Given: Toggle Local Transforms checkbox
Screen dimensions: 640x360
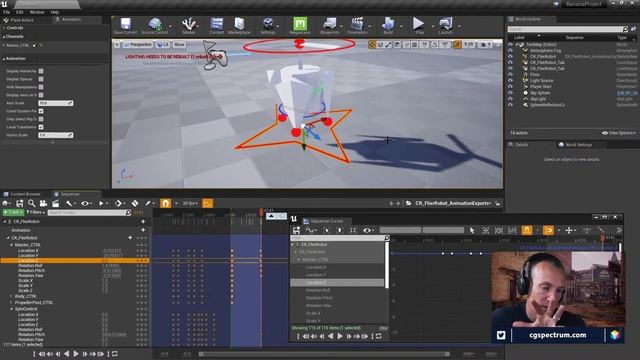Looking at the screenshot, I should (x=41, y=127).
